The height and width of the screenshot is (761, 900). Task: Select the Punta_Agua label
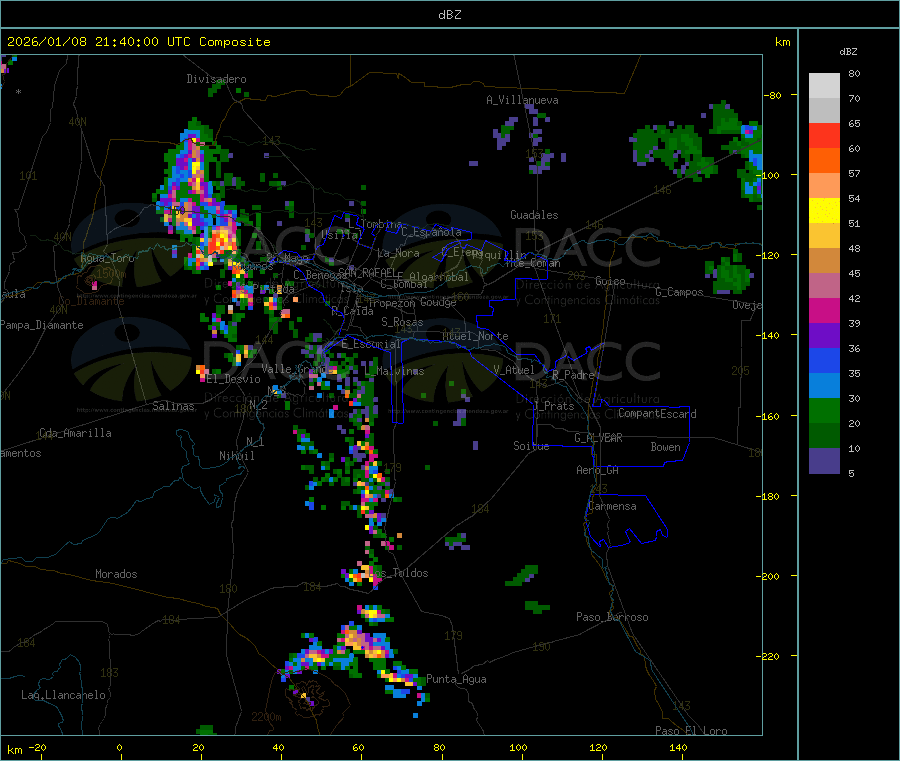[x=456, y=679]
